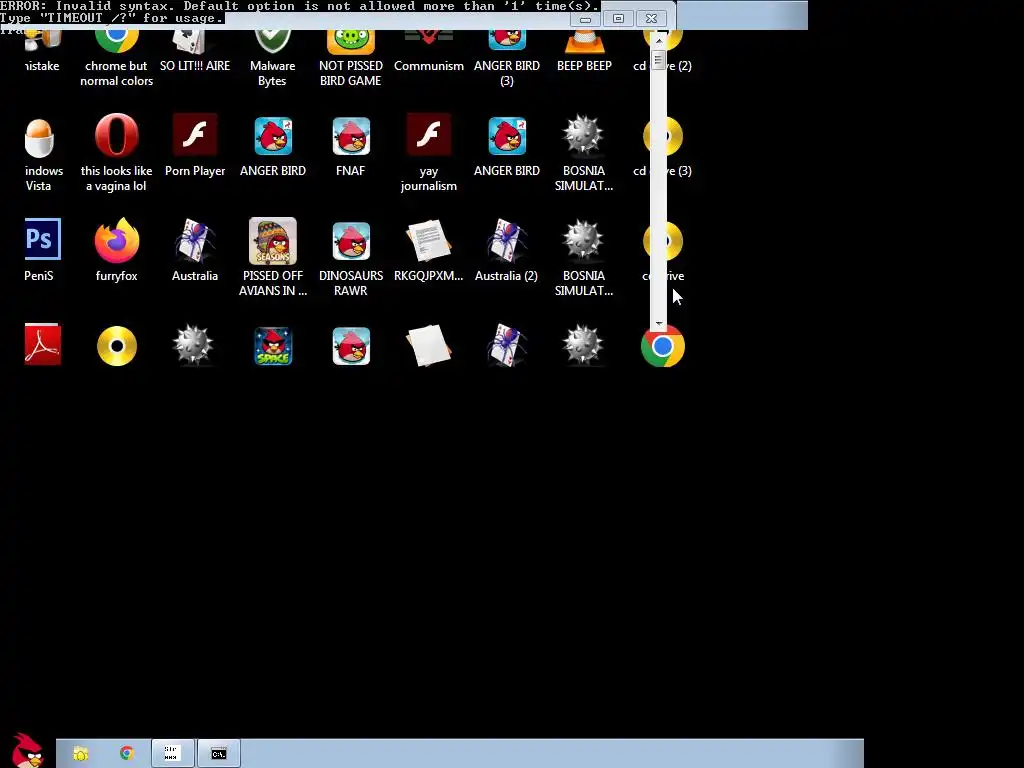Minimize the console window
The height and width of the screenshot is (768, 1024).
click(585, 19)
